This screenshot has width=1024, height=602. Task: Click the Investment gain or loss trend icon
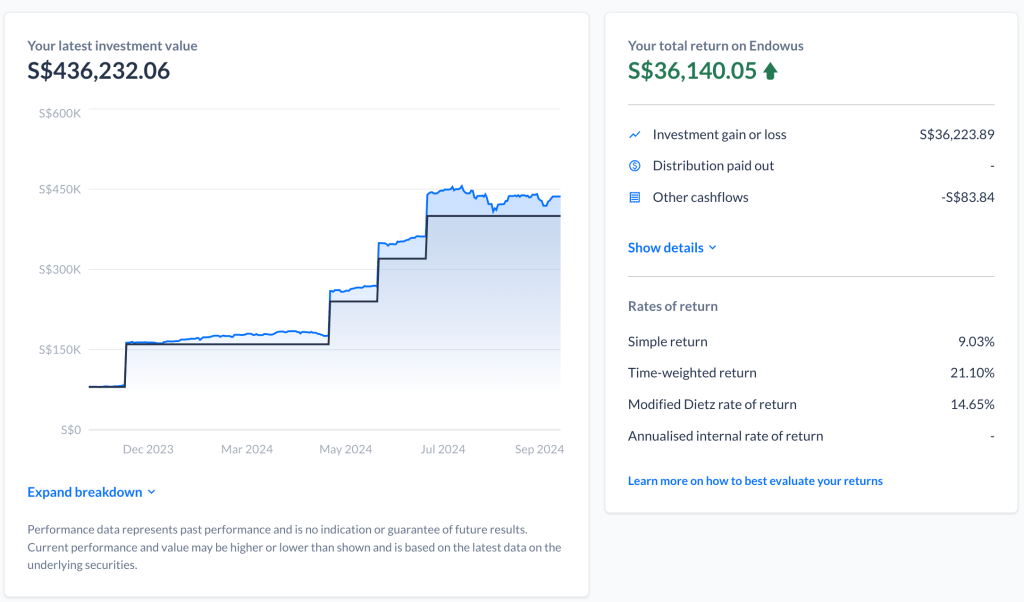tap(634, 135)
